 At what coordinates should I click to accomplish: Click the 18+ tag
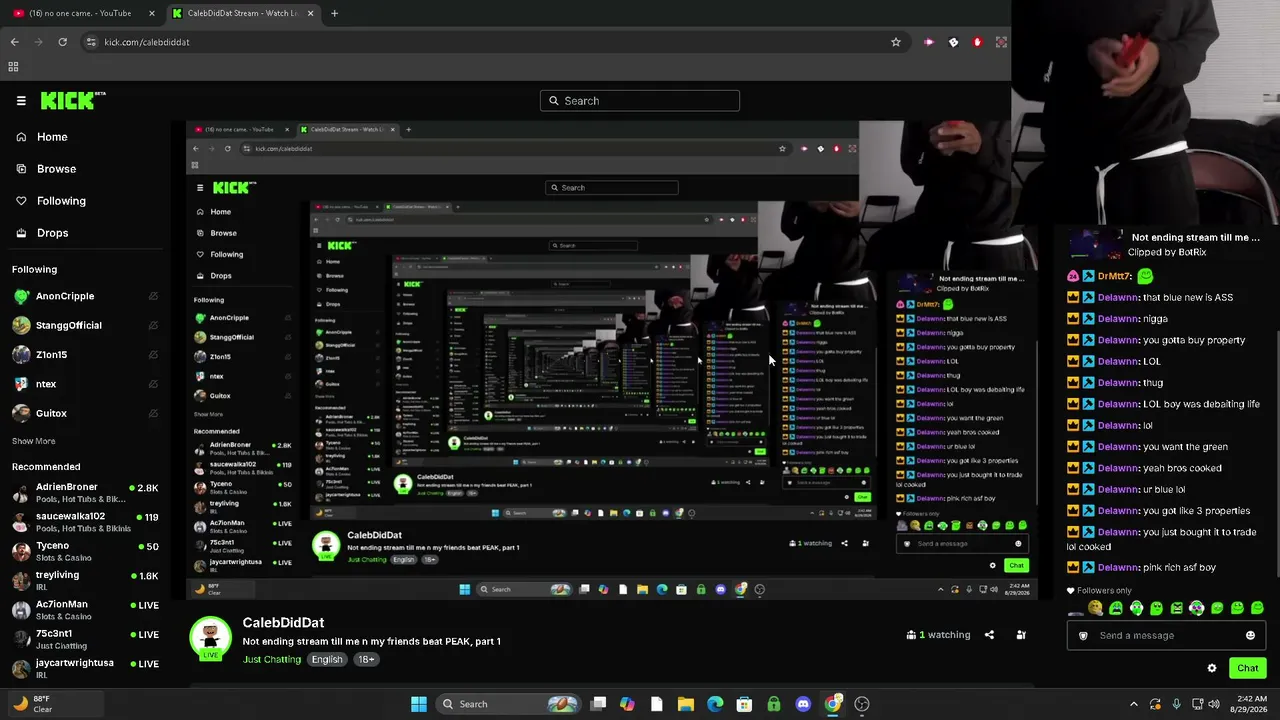click(x=366, y=660)
